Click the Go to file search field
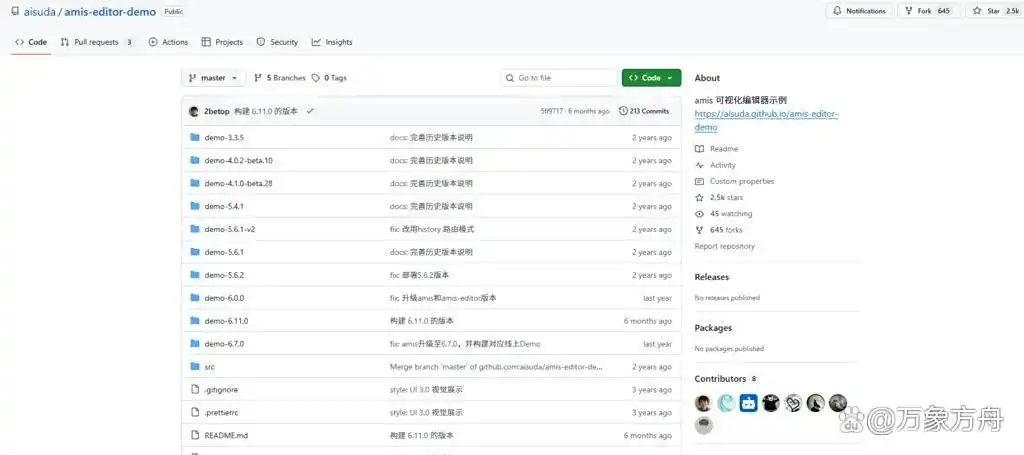This screenshot has height=455, width=1024. pyautogui.click(x=559, y=78)
